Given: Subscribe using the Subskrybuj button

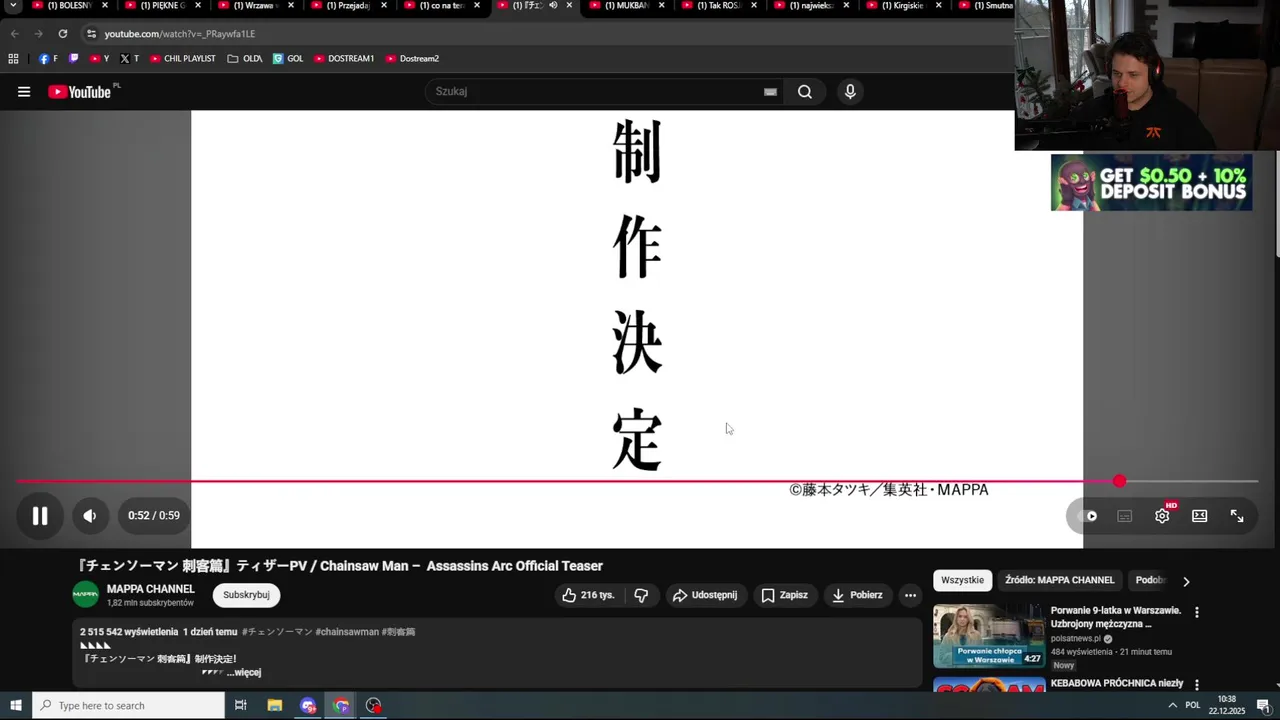Looking at the screenshot, I should pos(246,595).
